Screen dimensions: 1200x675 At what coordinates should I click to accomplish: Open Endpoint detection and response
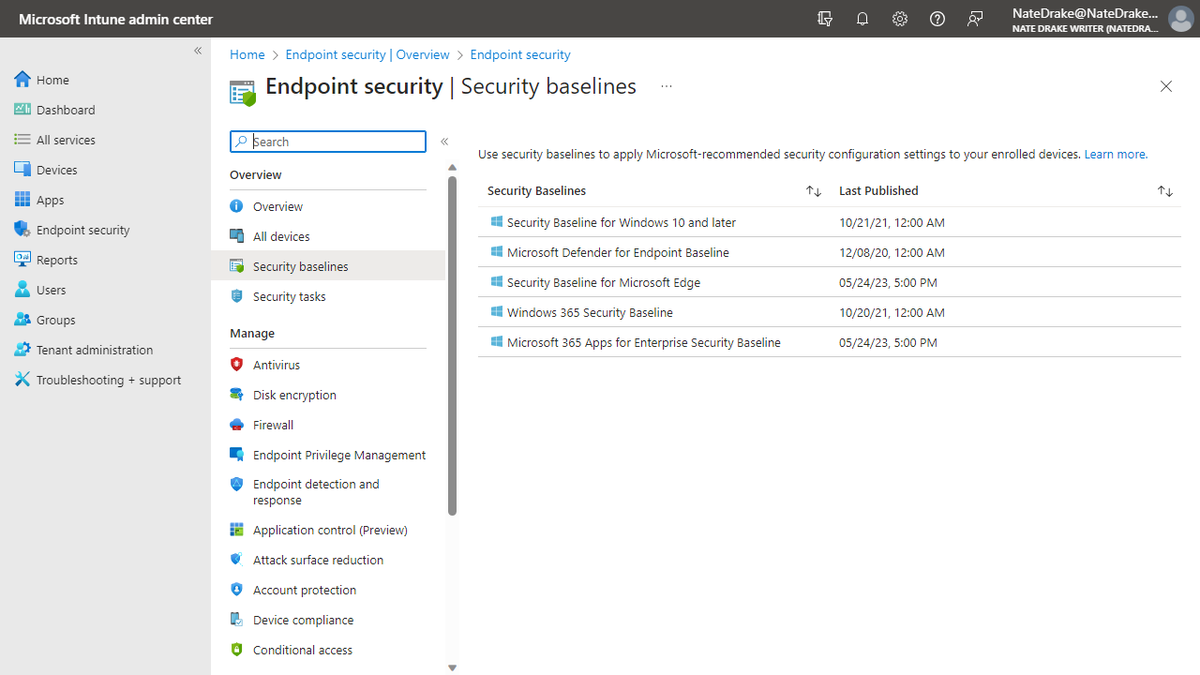[316, 491]
